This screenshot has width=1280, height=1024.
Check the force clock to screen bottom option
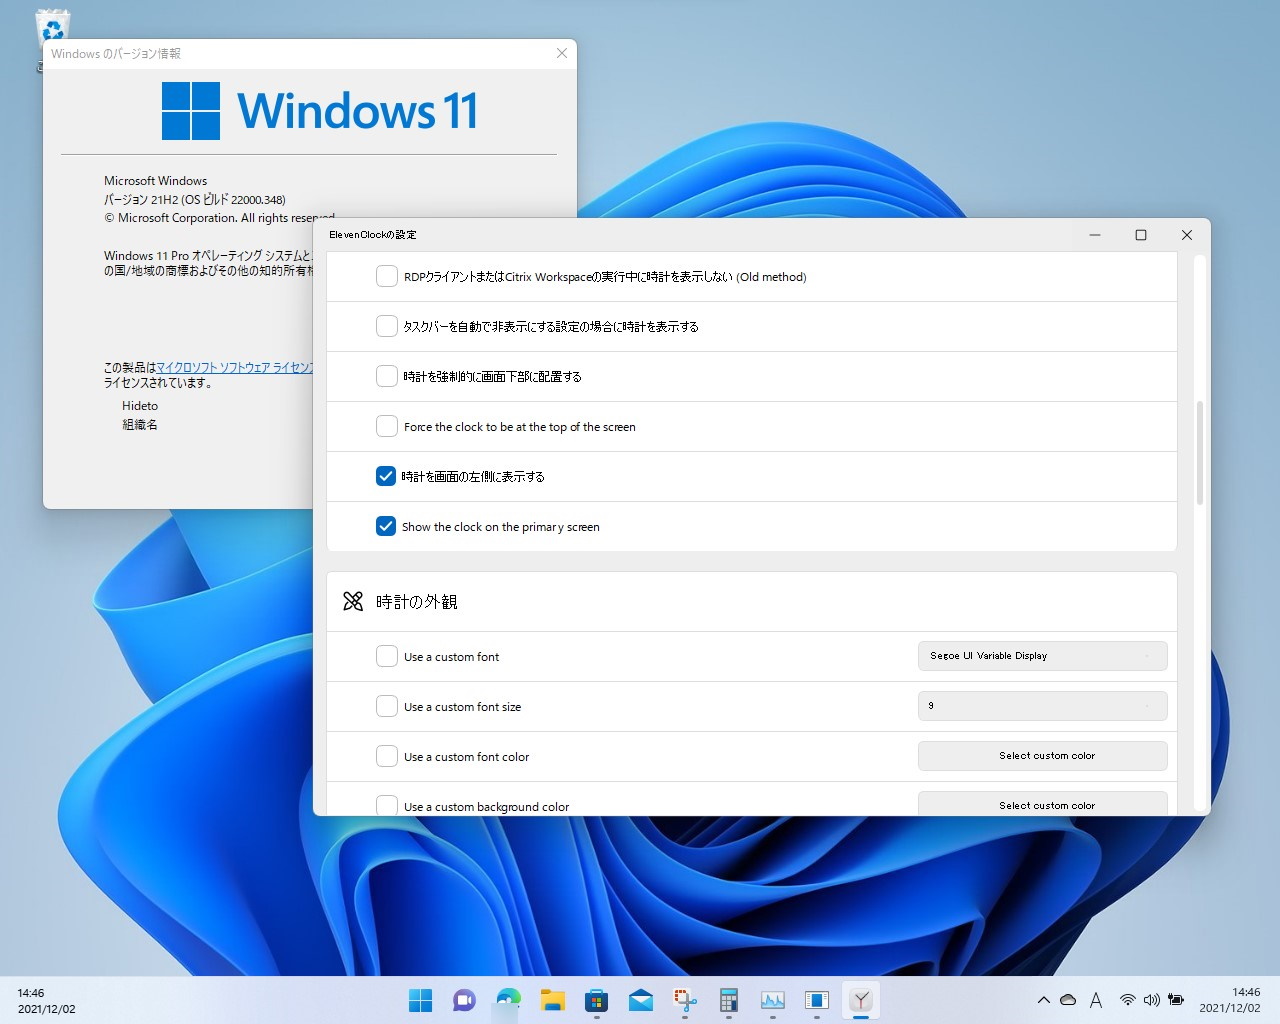[387, 376]
